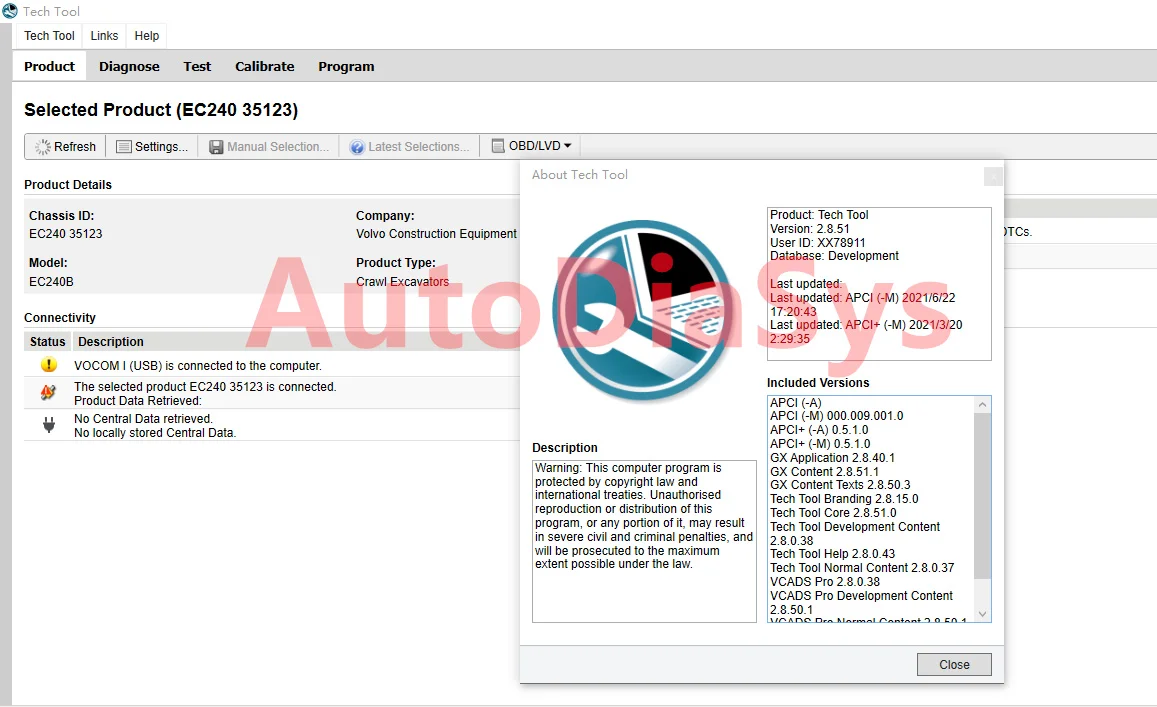Select 'APCI (-M) 000.009.001.0' in Included Versions
The width and height of the screenshot is (1157, 707).
837,416
